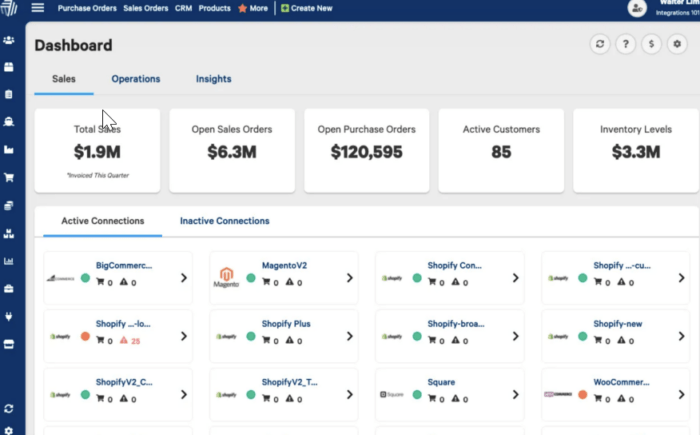
Task: Click the plug integrations icon in sidebar
Action: coord(9,316)
